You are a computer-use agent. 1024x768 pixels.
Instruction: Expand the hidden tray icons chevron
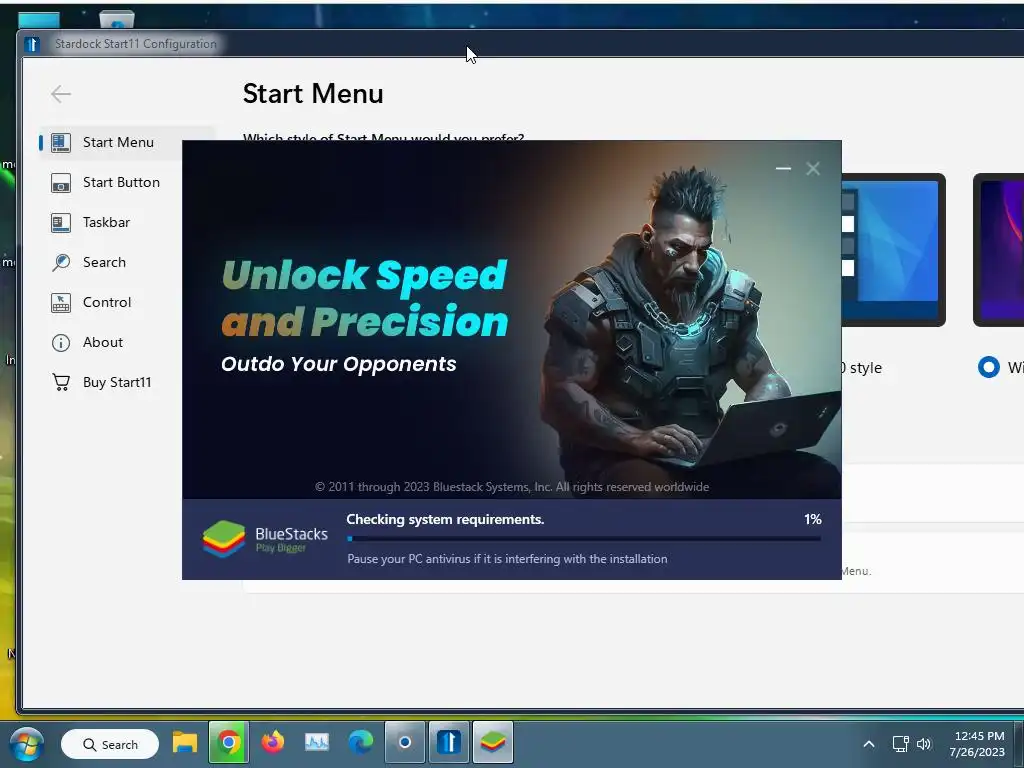(869, 744)
